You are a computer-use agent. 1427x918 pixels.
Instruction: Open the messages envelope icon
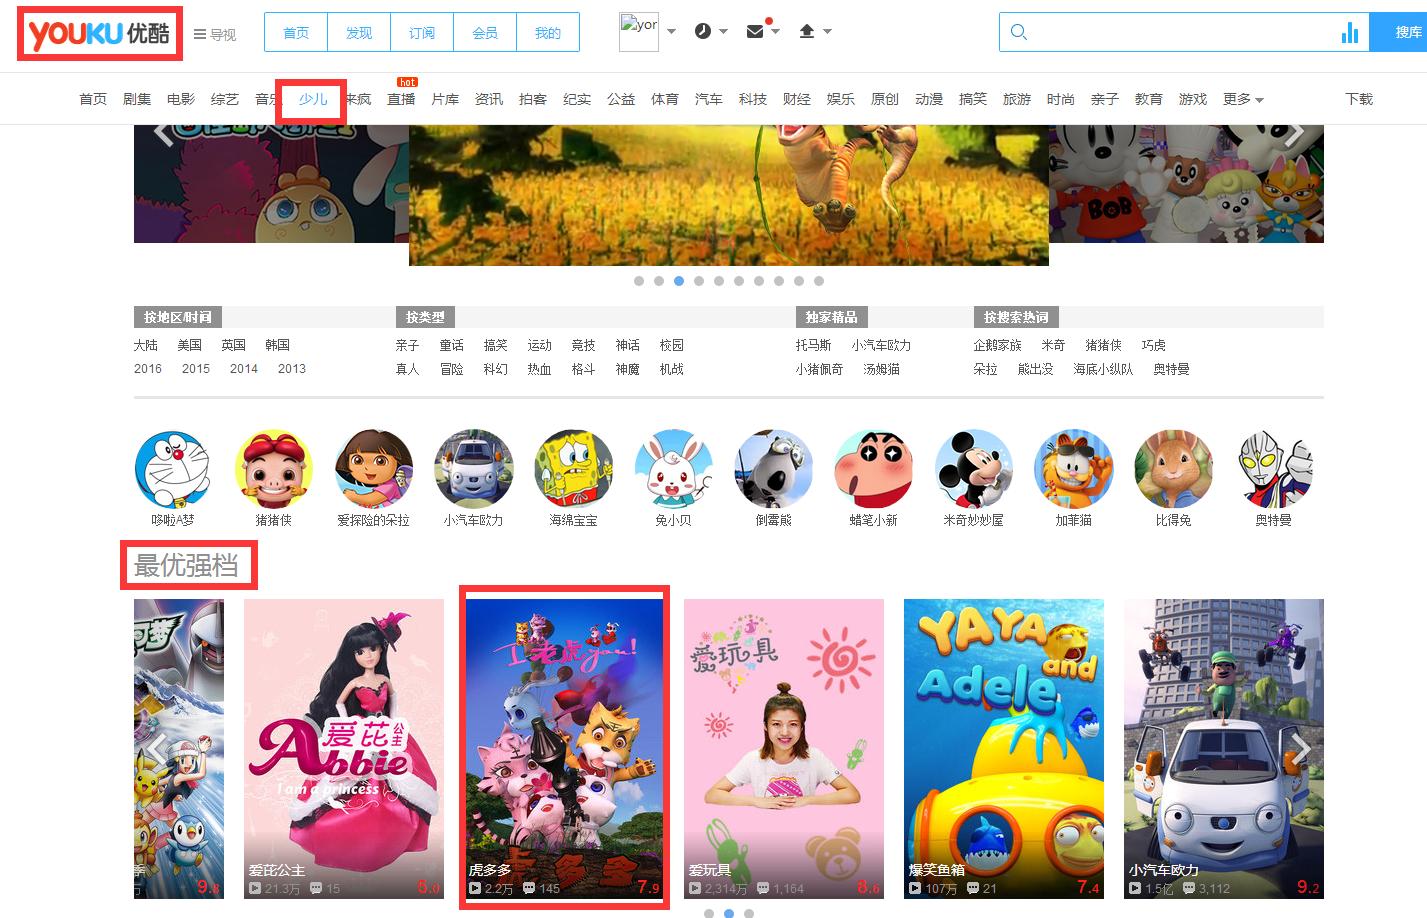click(756, 31)
